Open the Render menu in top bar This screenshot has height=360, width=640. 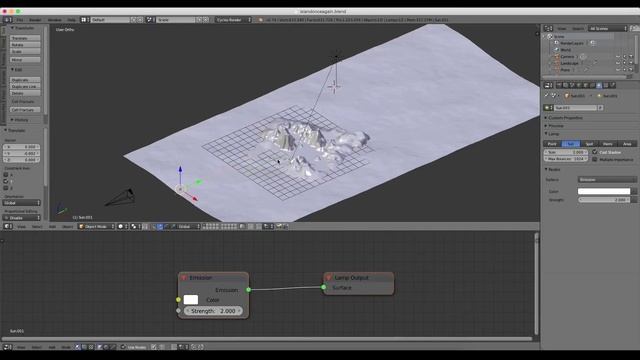tap(35, 20)
